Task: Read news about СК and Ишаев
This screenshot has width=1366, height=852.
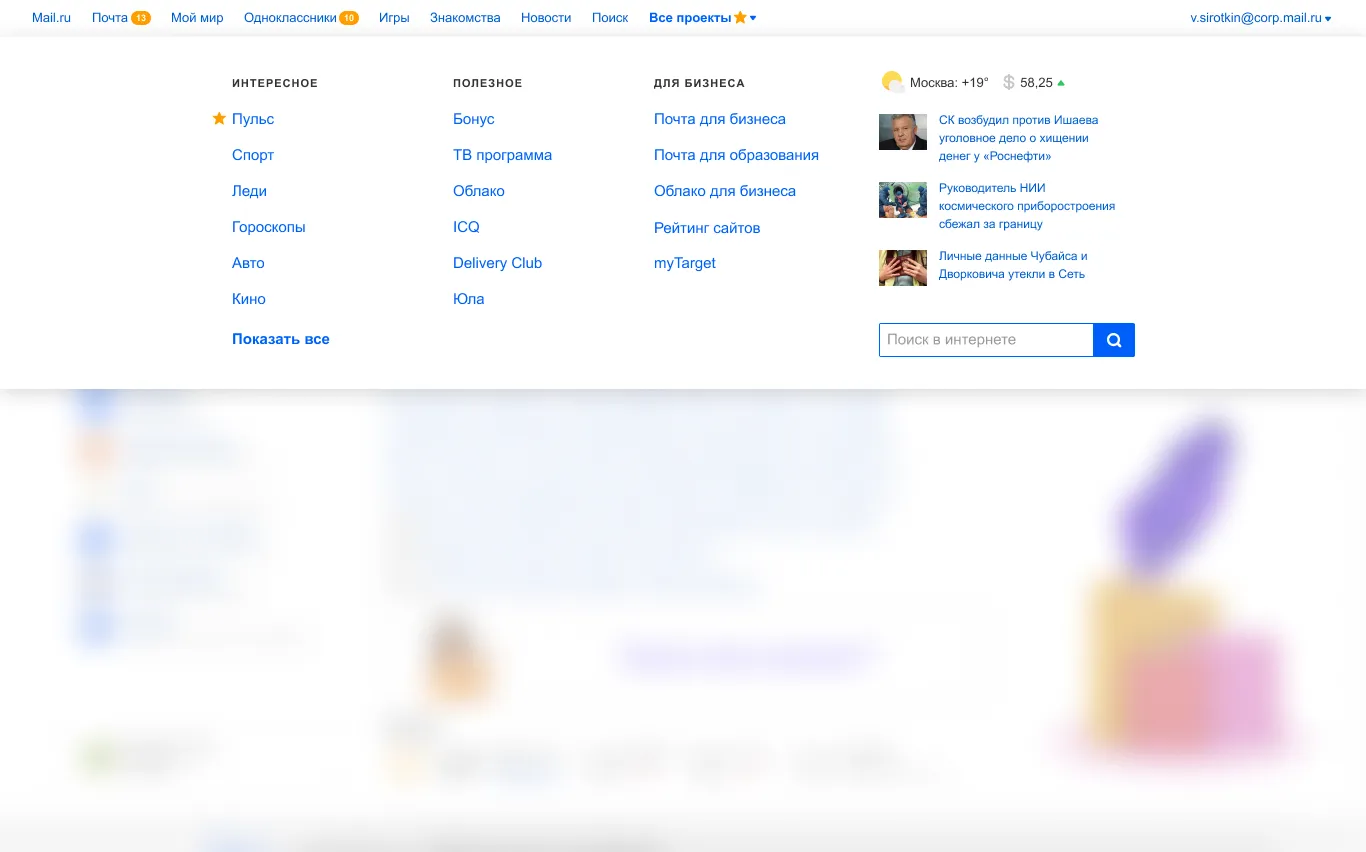Action: pyautogui.click(x=1018, y=138)
